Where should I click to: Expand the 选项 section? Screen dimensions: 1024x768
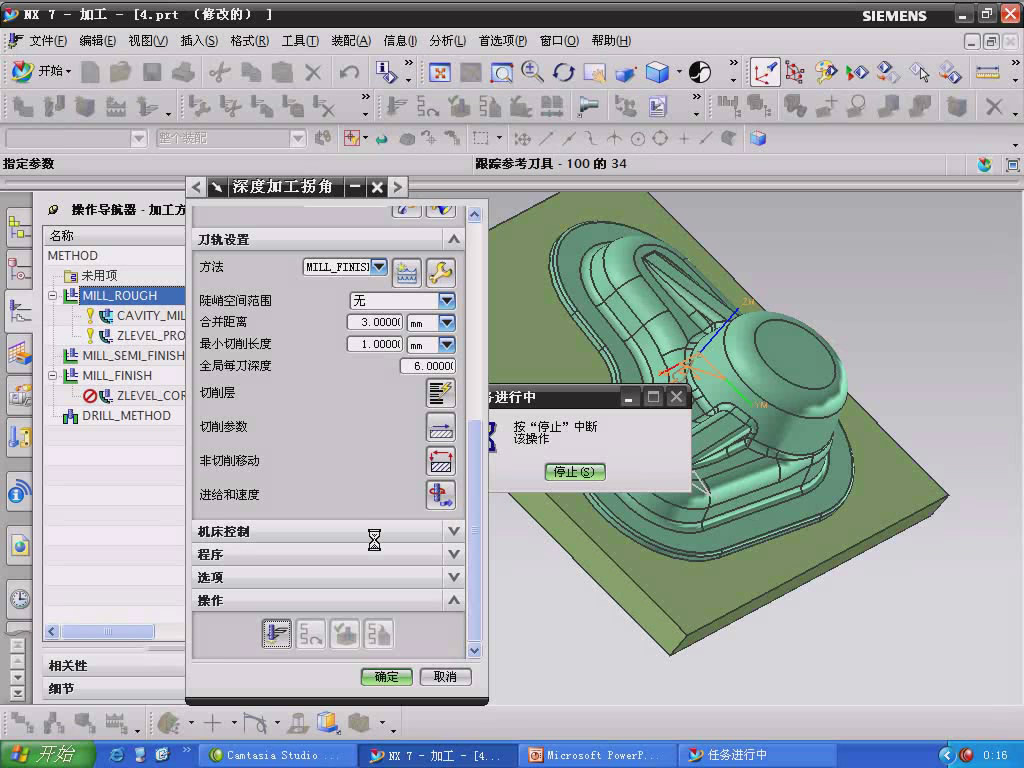[x=454, y=577]
